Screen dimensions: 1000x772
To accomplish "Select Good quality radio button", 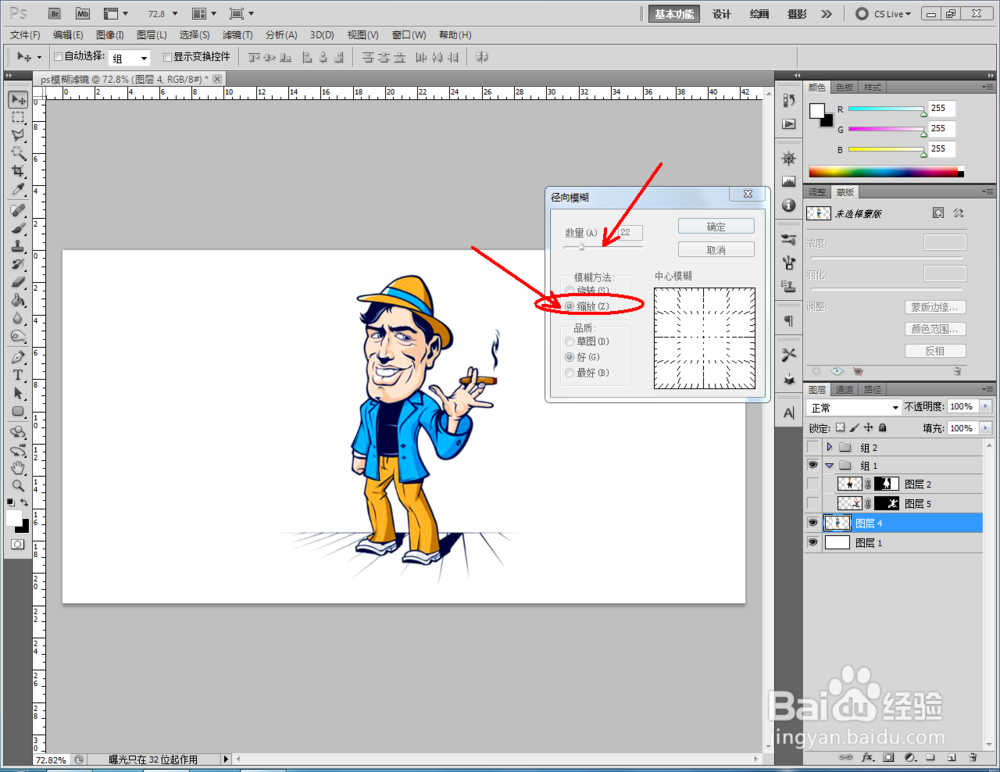I will 570,357.
